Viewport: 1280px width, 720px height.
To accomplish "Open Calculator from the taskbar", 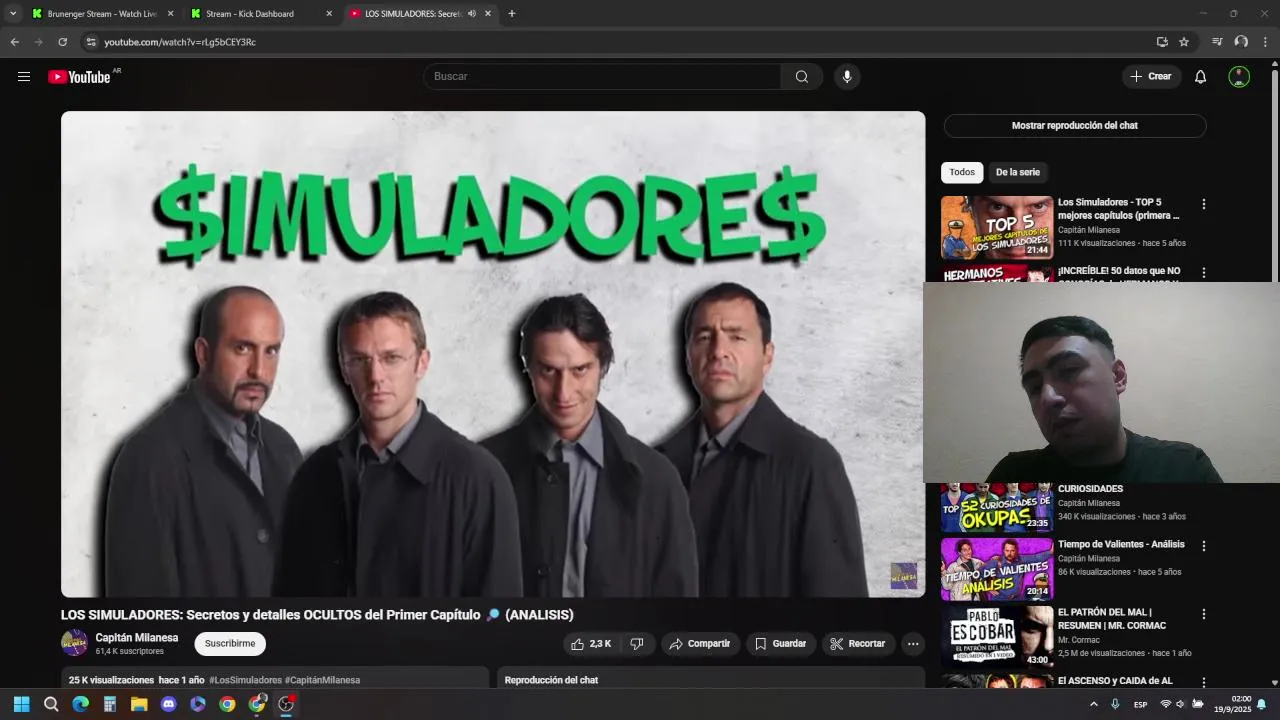I will 110,704.
